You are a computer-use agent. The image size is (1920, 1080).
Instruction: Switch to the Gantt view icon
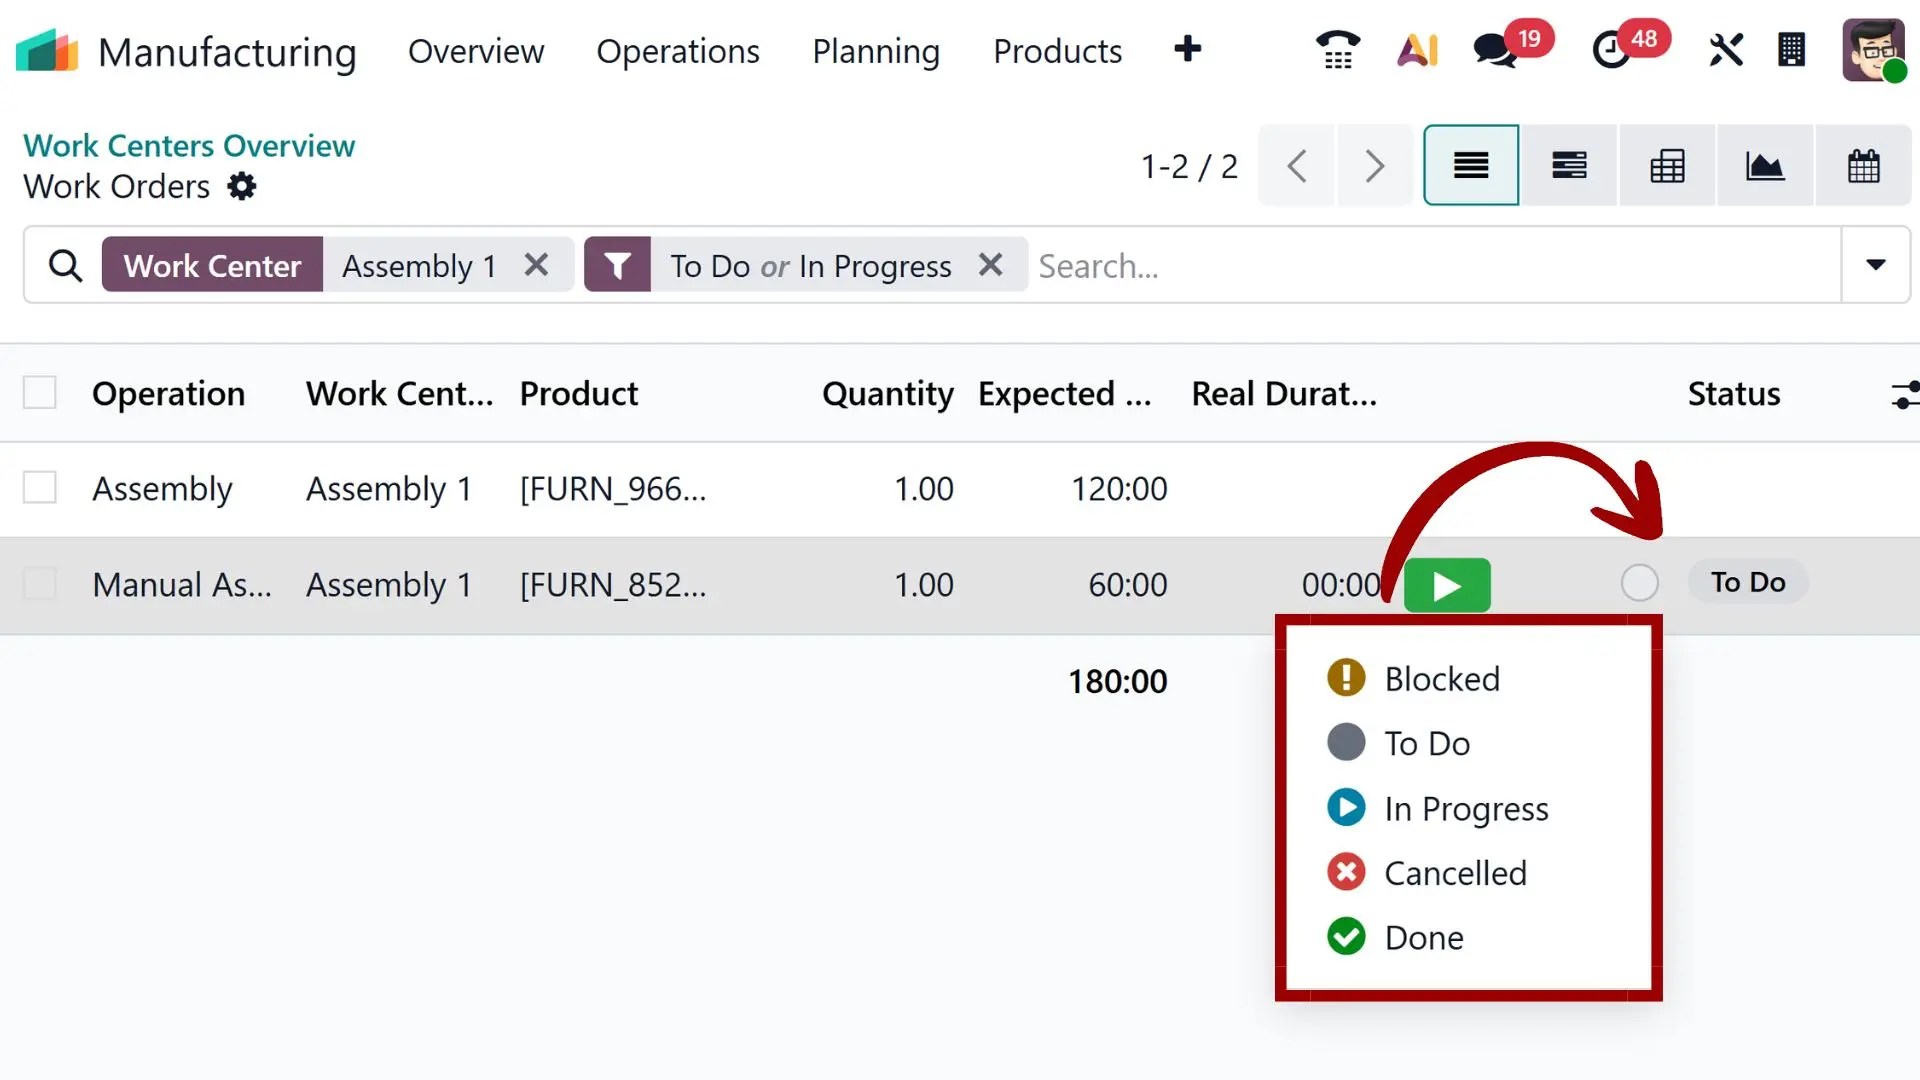coord(1569,166)
